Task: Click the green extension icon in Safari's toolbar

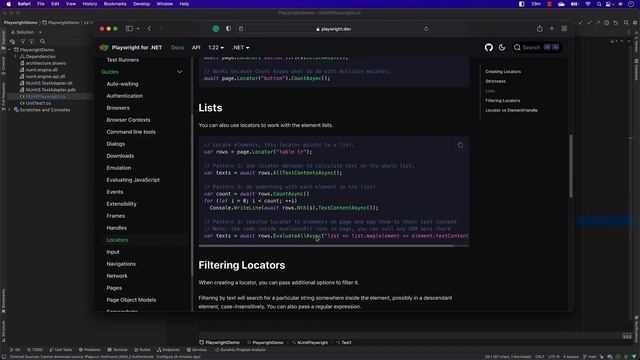Action: coord(216,29)
